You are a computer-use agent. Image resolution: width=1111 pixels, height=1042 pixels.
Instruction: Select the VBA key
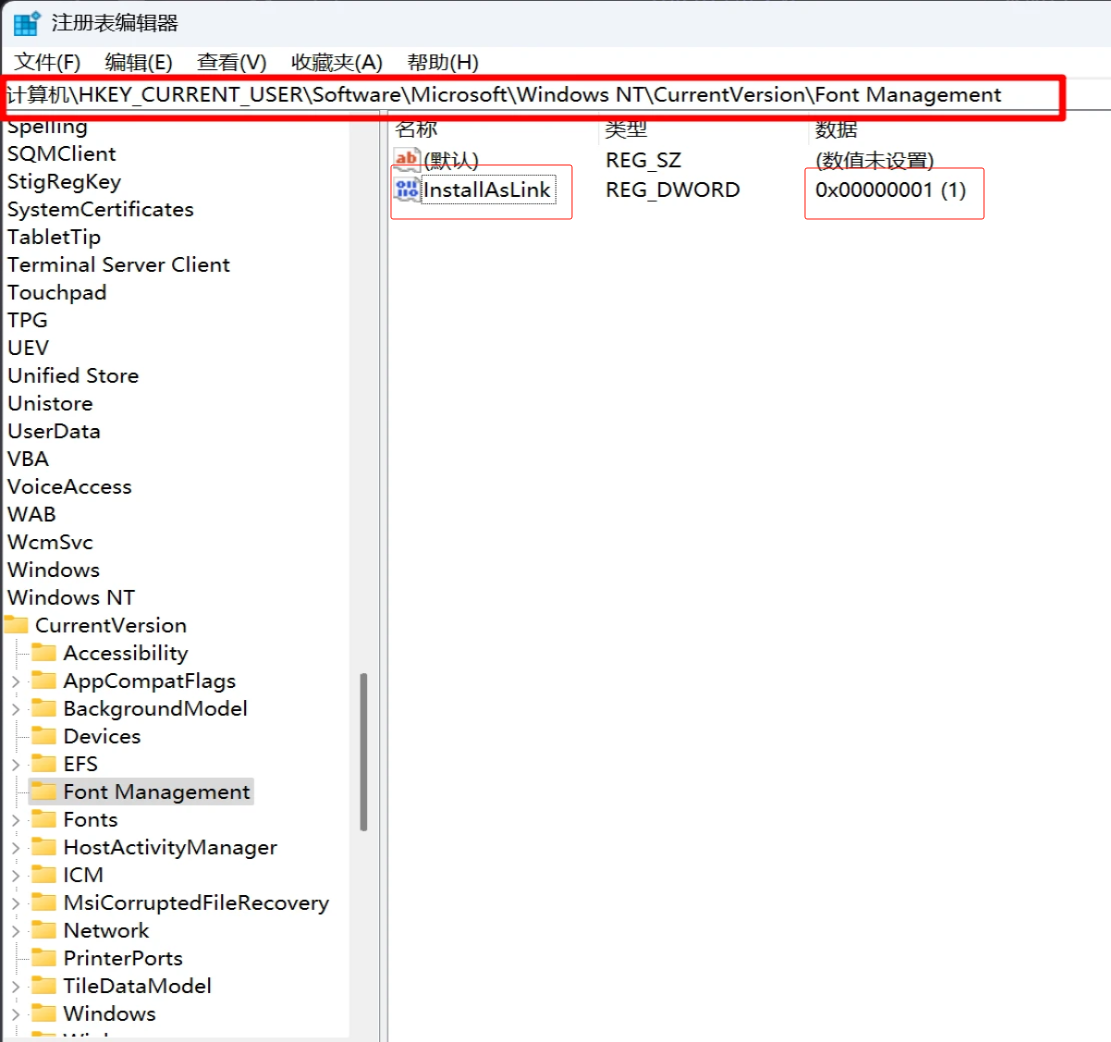(28, 459)
